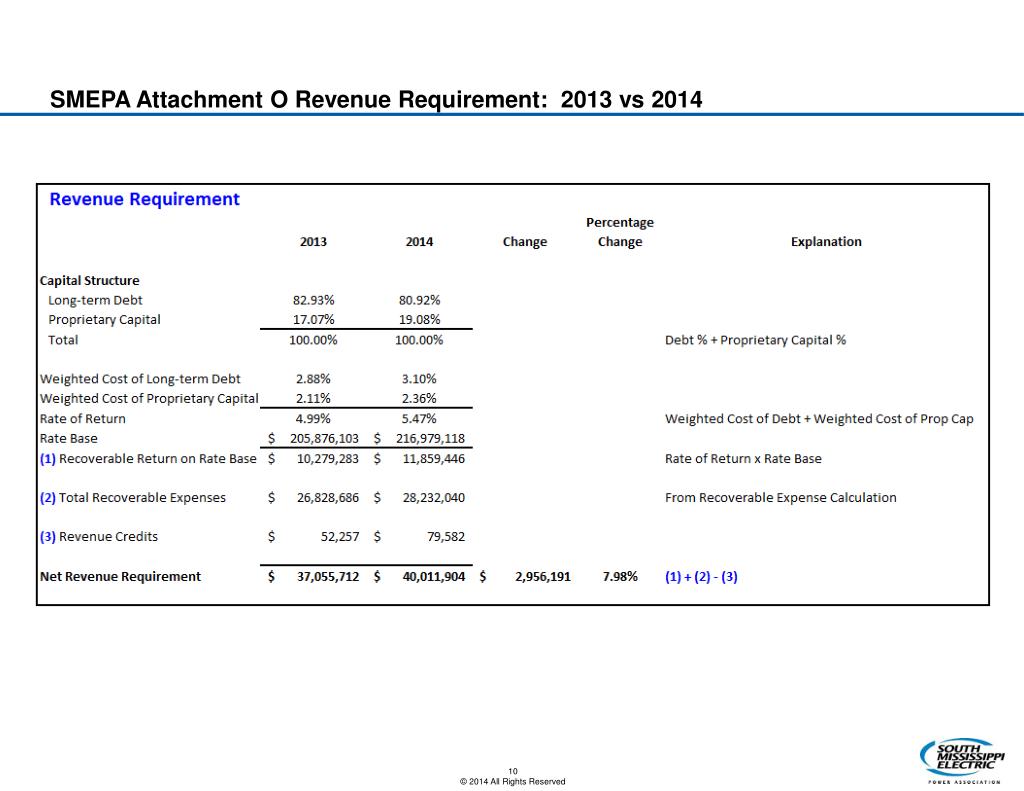The width and height of the screenshot is (1024, 791).
Task: Select the percentage change 7.98%
Action: 620,577
